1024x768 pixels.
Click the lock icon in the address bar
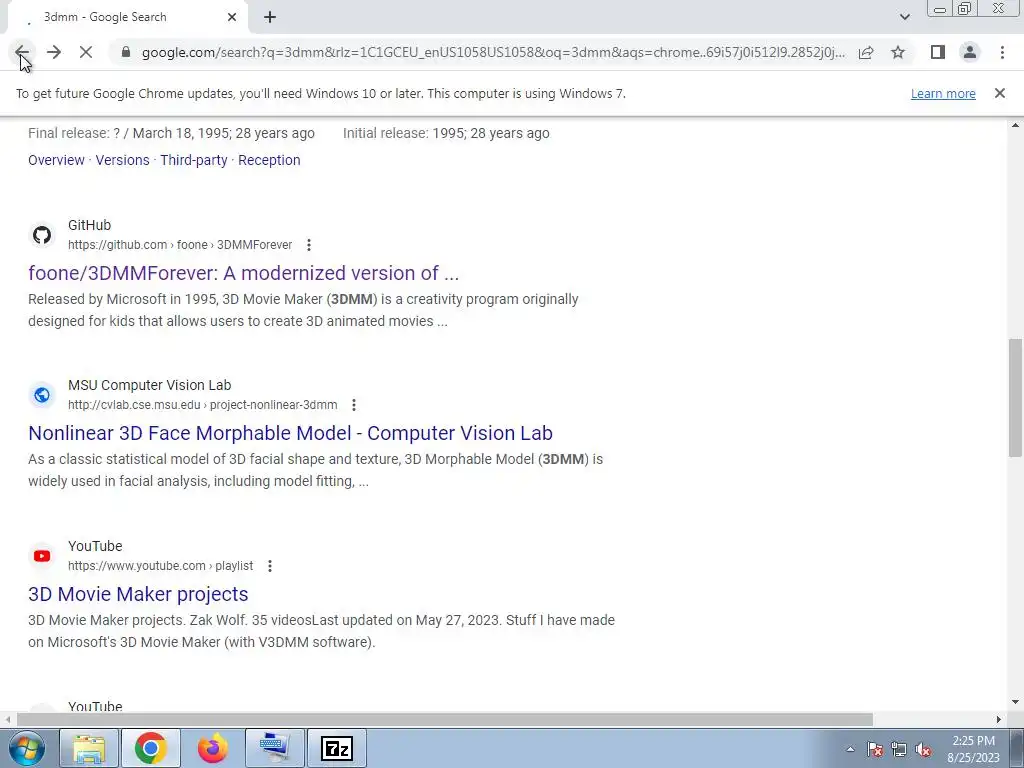[x=126, y=52]
